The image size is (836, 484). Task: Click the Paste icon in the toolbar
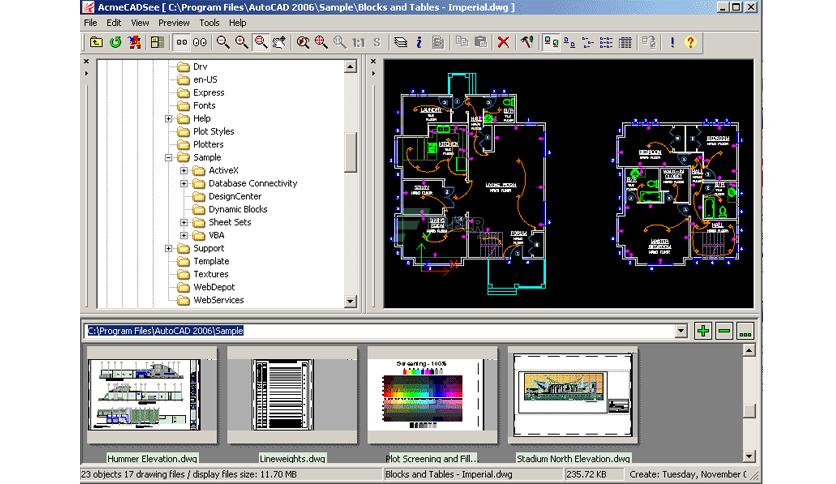[480, 42]
